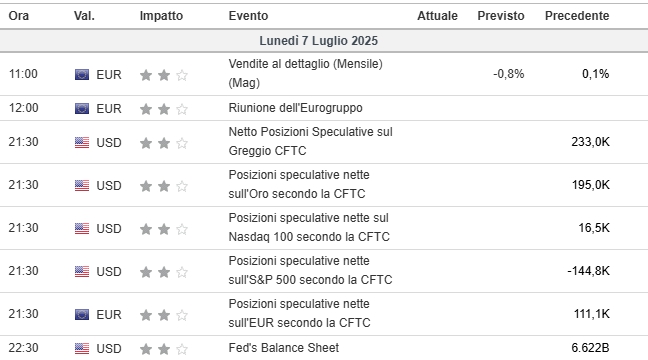The width and height of the screenshot is (648, 360).
Task: Click the Ora column header
Action: [19, 16]
